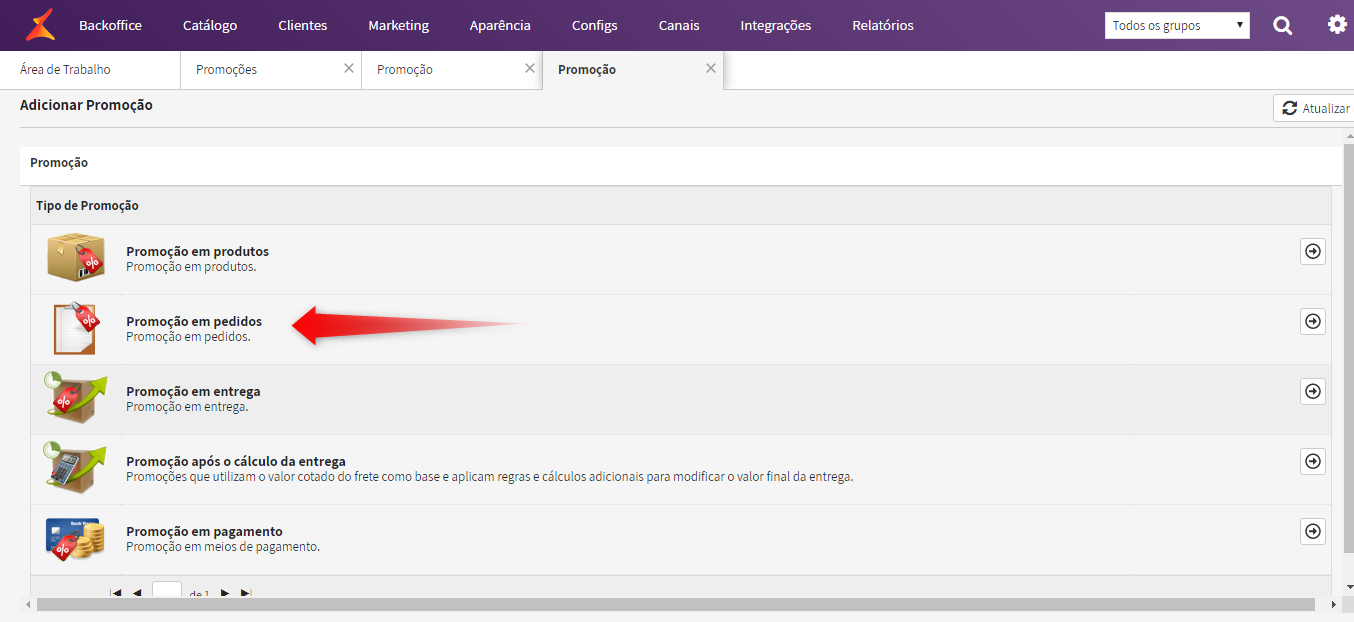Click the clipboard icon for Promoção em pedidos
Viewport: 1354px width, 622px height.
coord(75,328)
